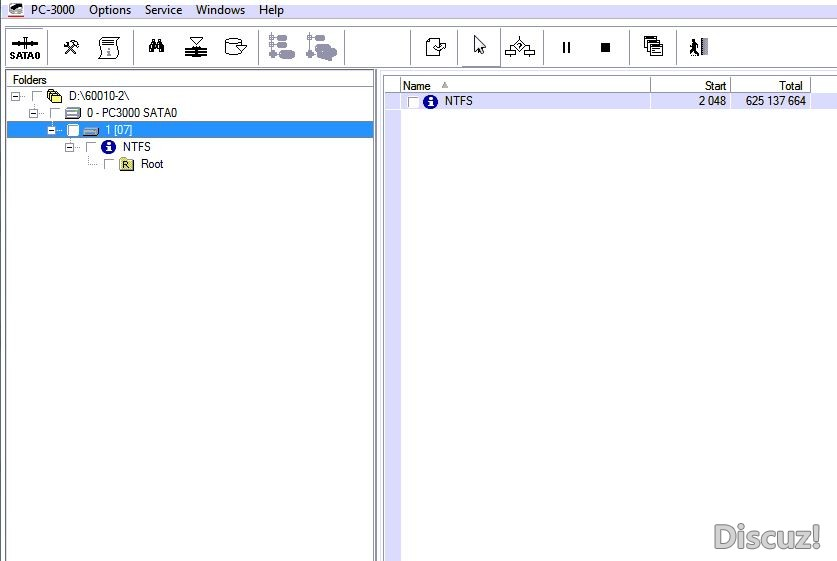Screen dimensions: 837x561
Task: Click the partition icon of 1 [07]
Action: point(91,130)
